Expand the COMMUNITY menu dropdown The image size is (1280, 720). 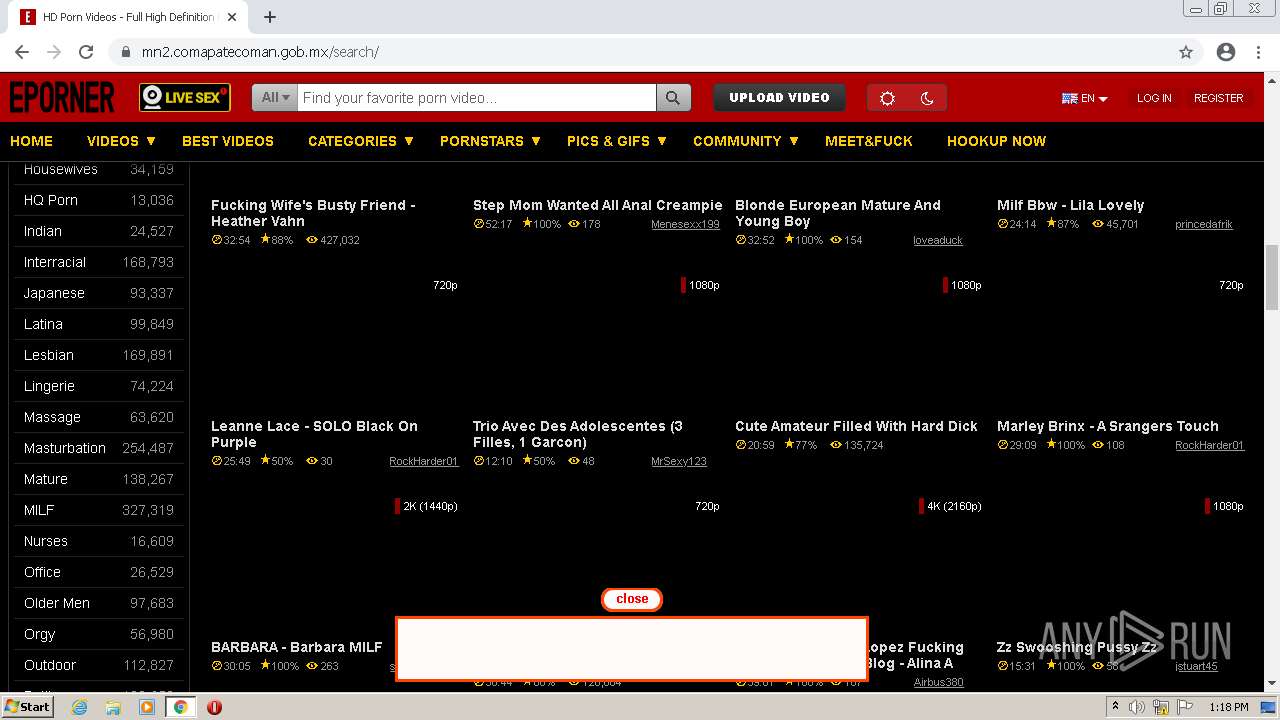click(x=746, y=141)
